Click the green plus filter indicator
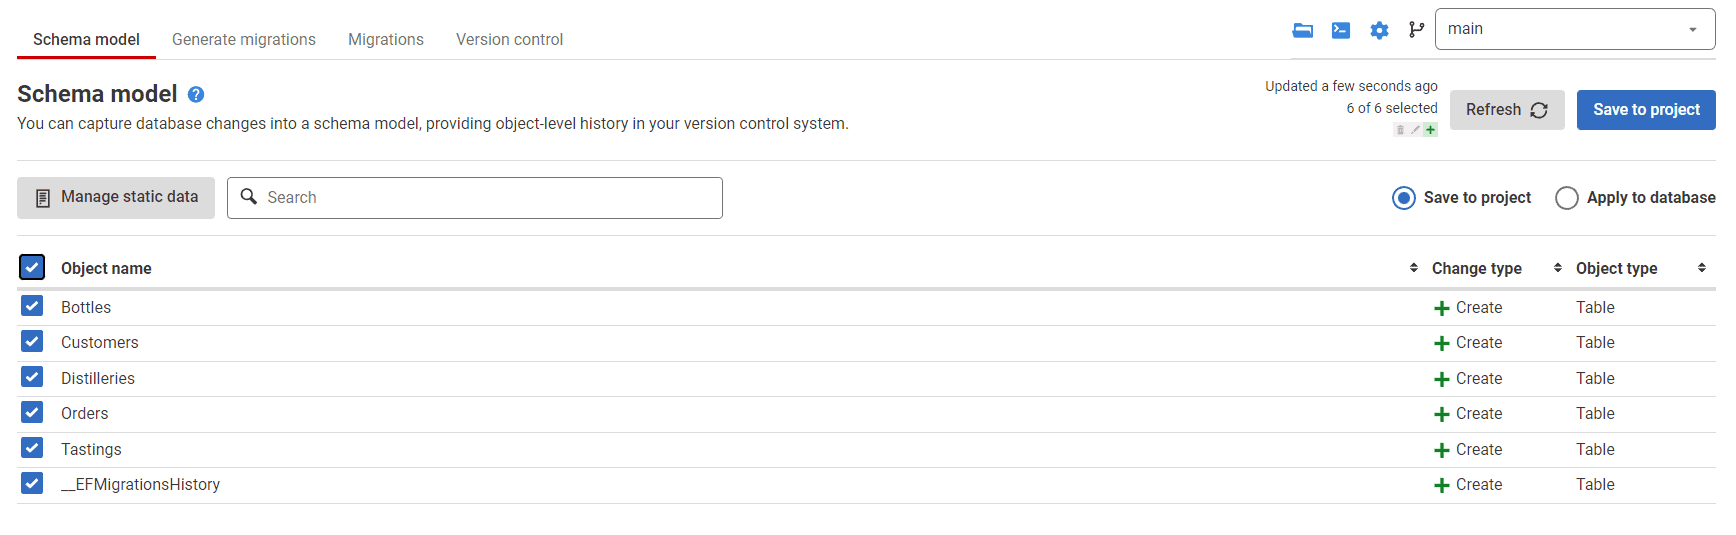This screenshot has height=535, width=1736. point(1431,130)
